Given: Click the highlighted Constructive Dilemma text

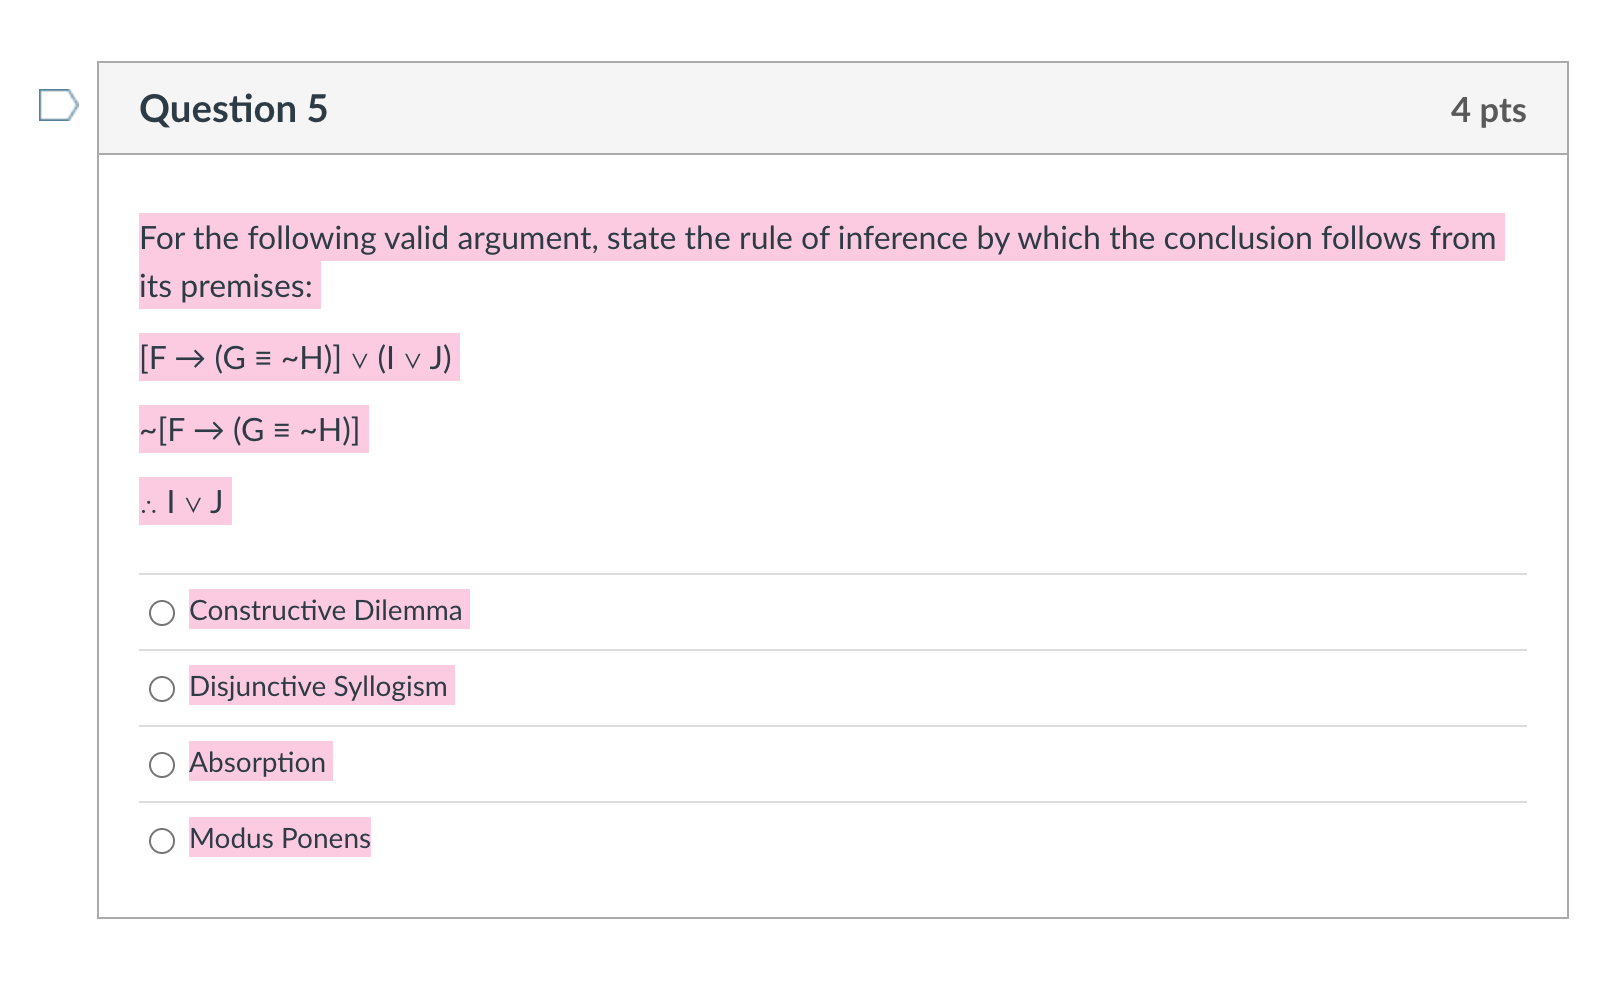Looking at the screenshot, I should (327, 610).
